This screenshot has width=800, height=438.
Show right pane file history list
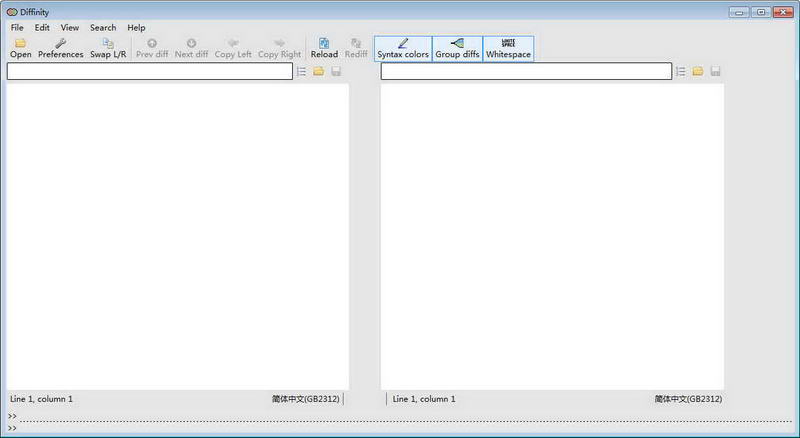pyautogui.click(x=681, y=71)
